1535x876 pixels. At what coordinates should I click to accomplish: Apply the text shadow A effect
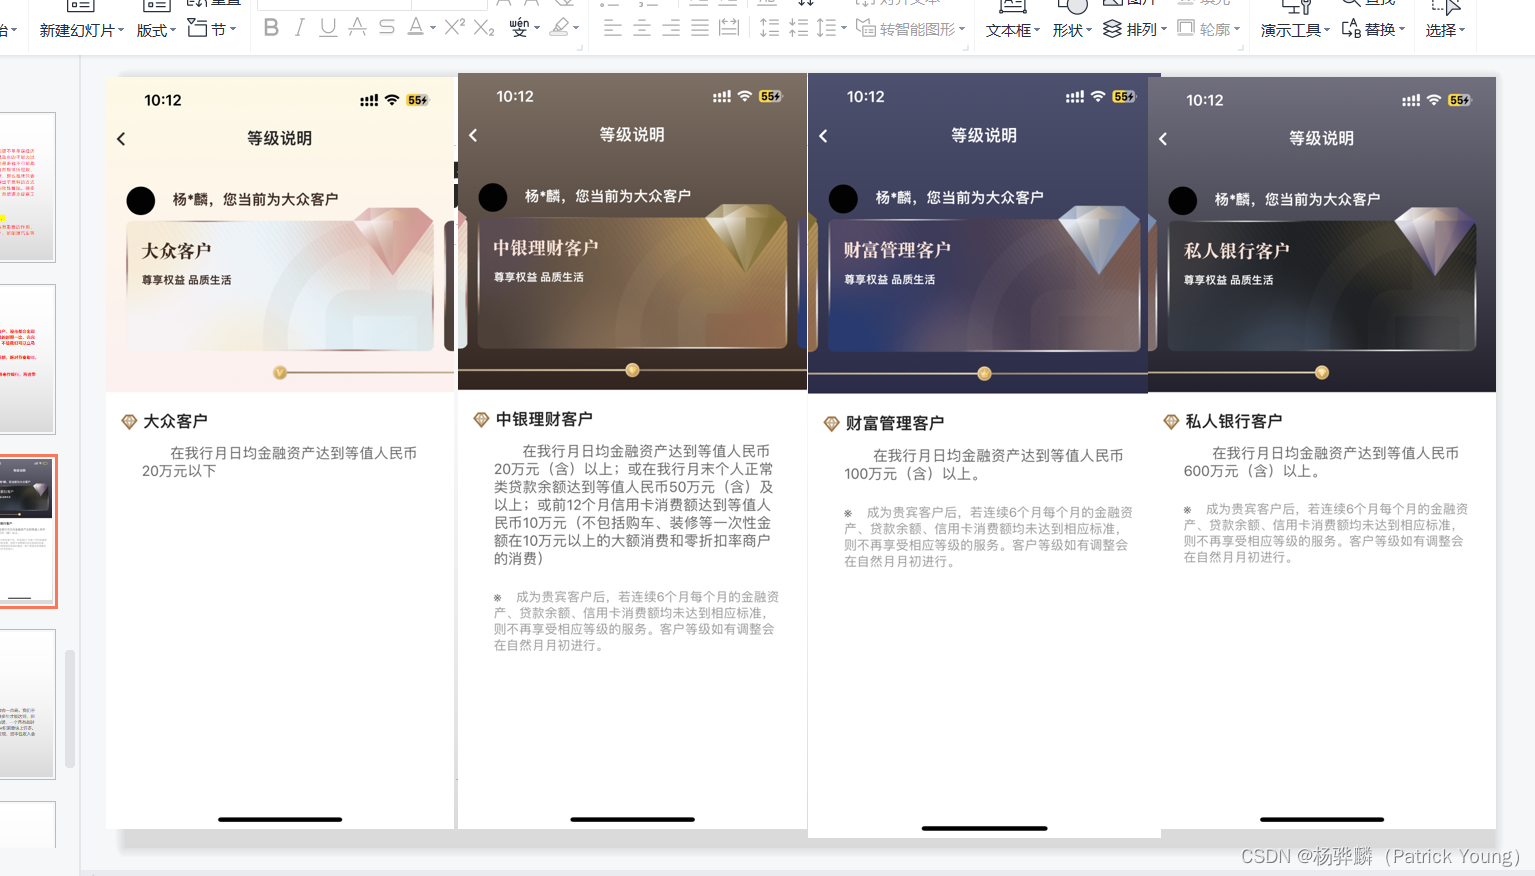click(x=357, y=28)
